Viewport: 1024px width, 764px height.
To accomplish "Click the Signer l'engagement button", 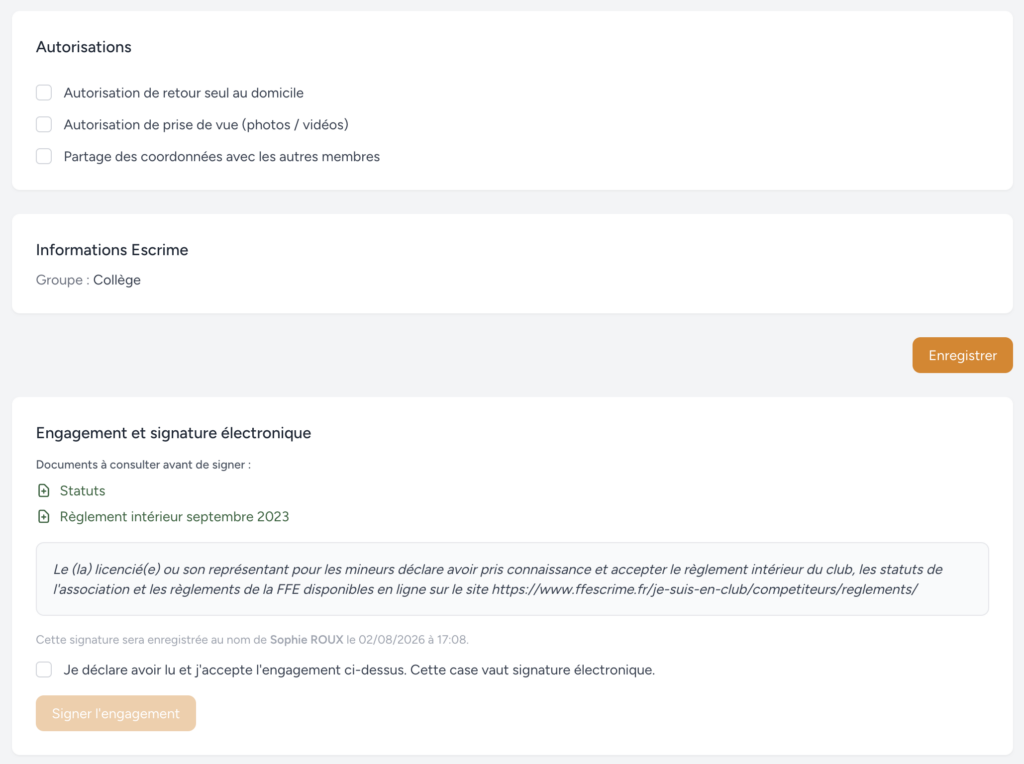I will (x=116, y=713).
